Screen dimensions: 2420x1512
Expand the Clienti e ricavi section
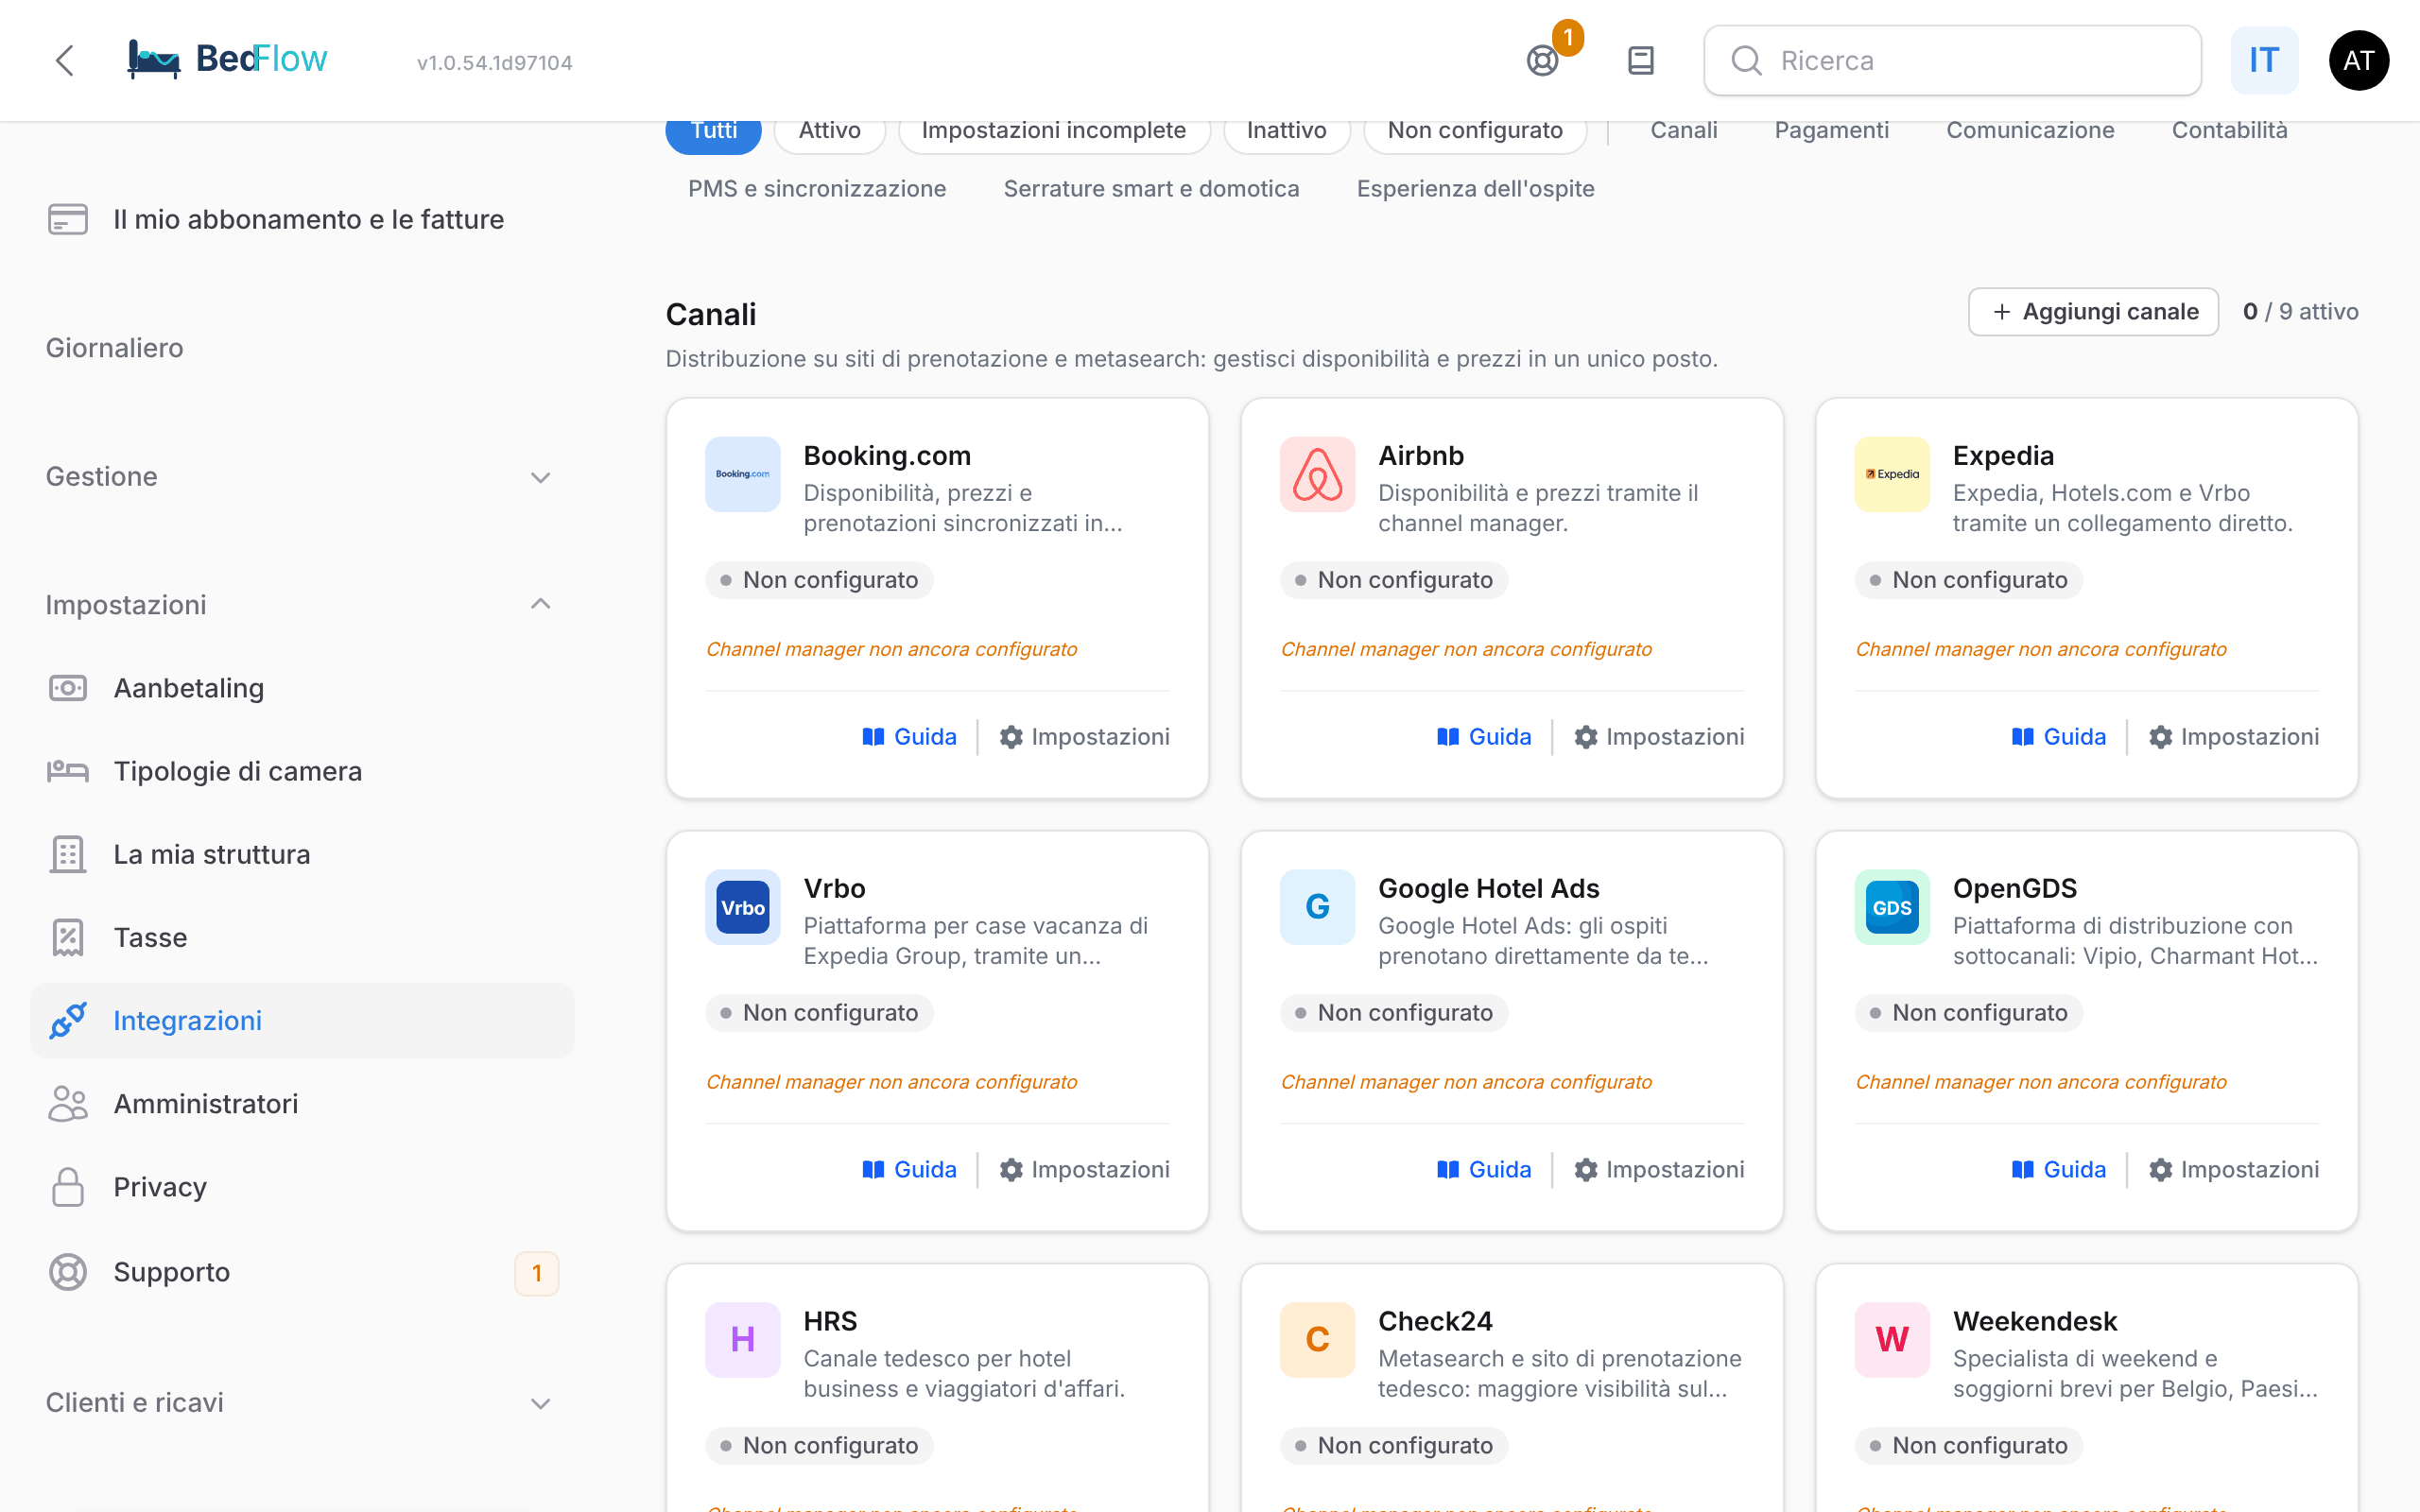tap(302, 1402)
